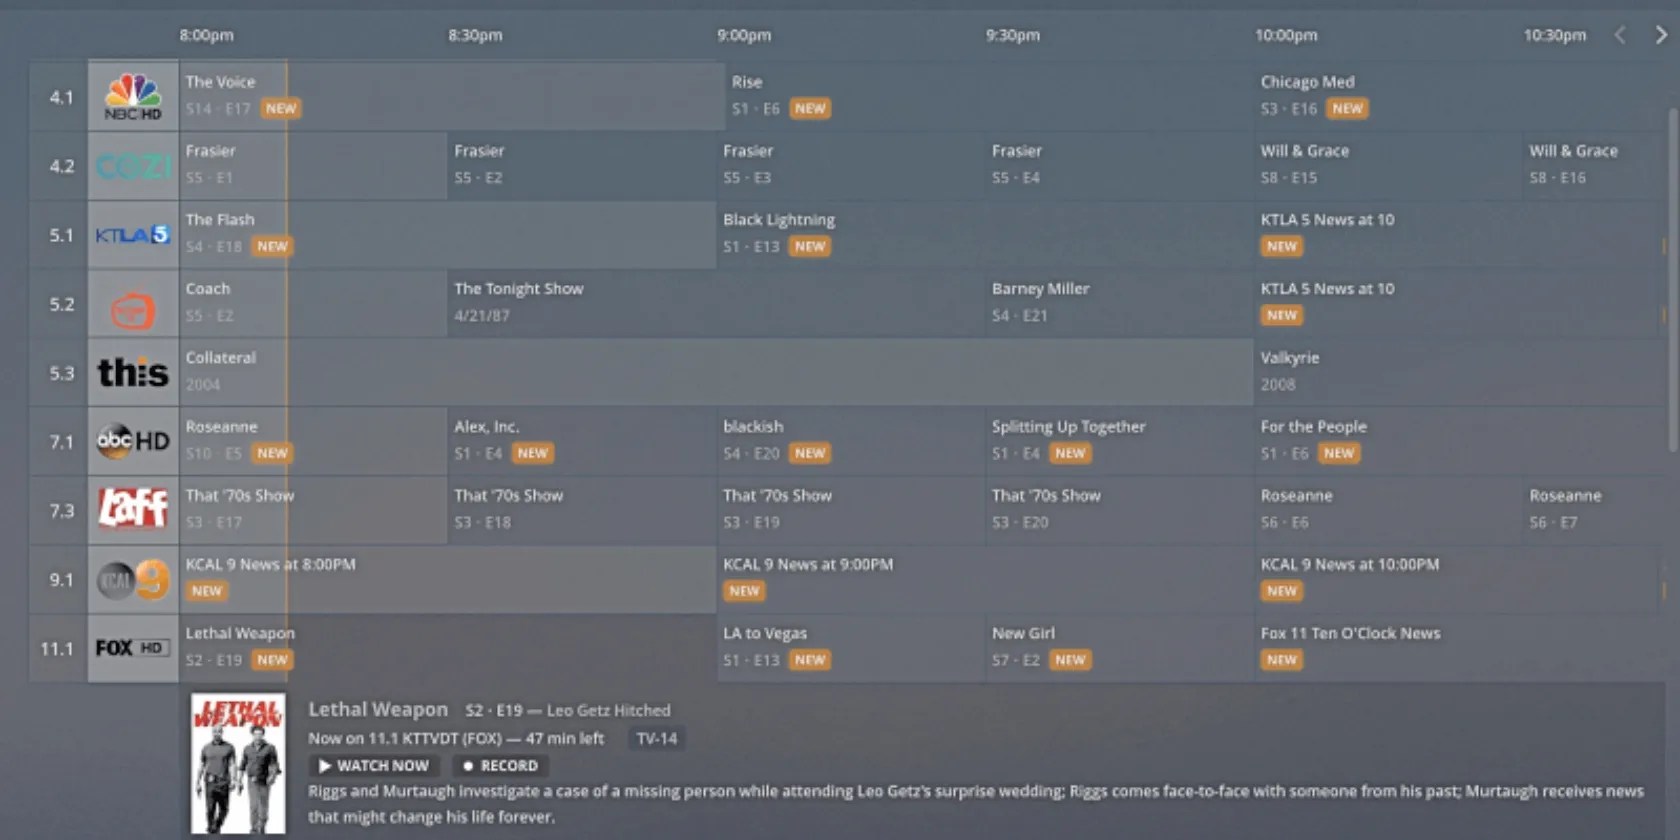Select The Flash S4 E18 program
This screenshot has width=1680, height=840.
[x=447, y=235]
